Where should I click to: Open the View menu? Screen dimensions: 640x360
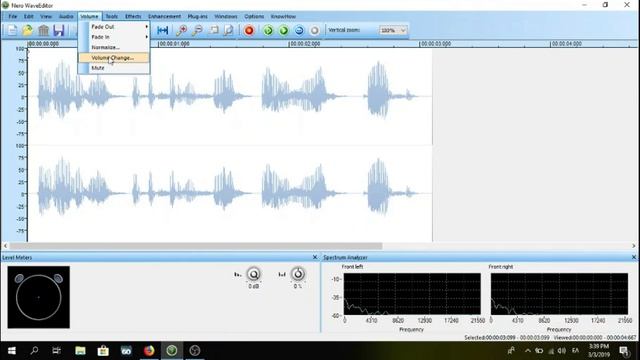(46, 16)
